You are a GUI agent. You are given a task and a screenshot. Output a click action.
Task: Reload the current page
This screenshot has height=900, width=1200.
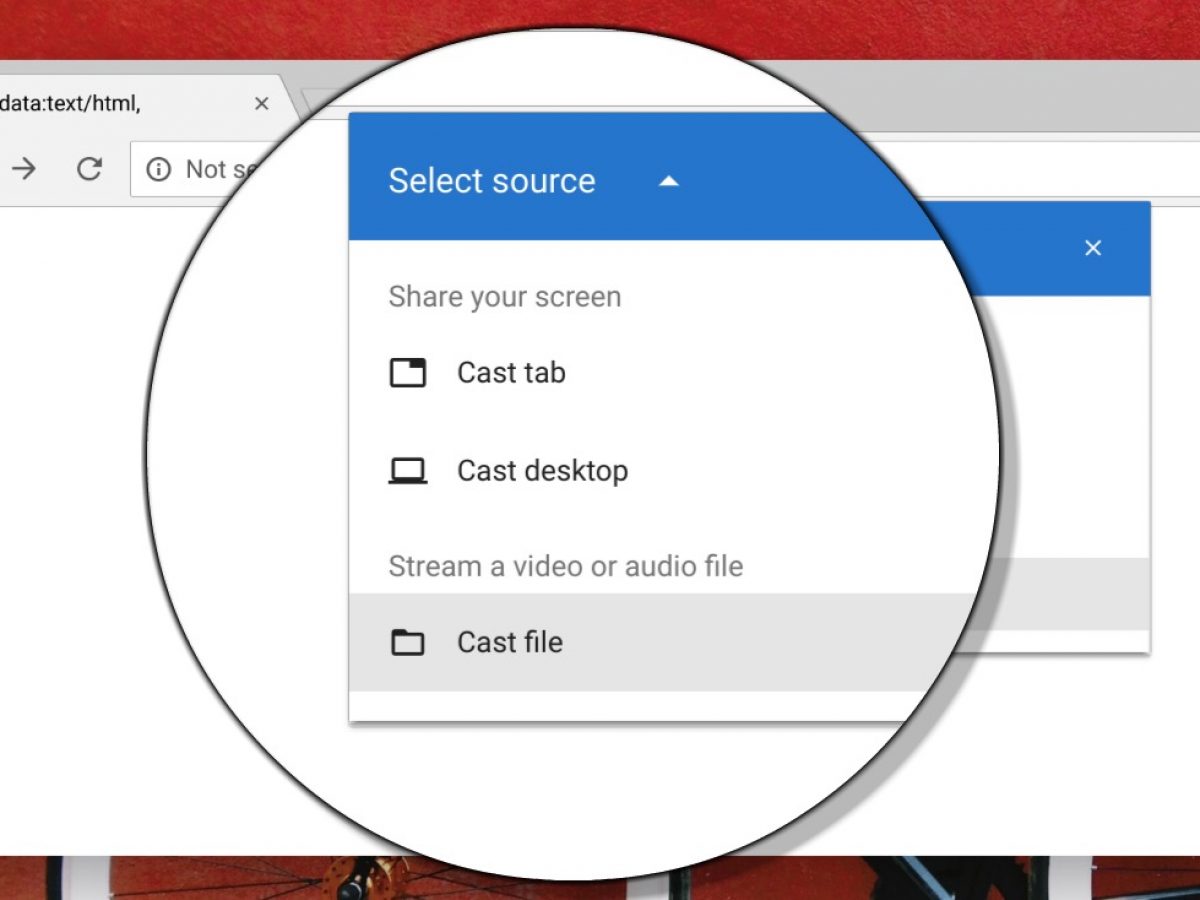coord(90,169)
